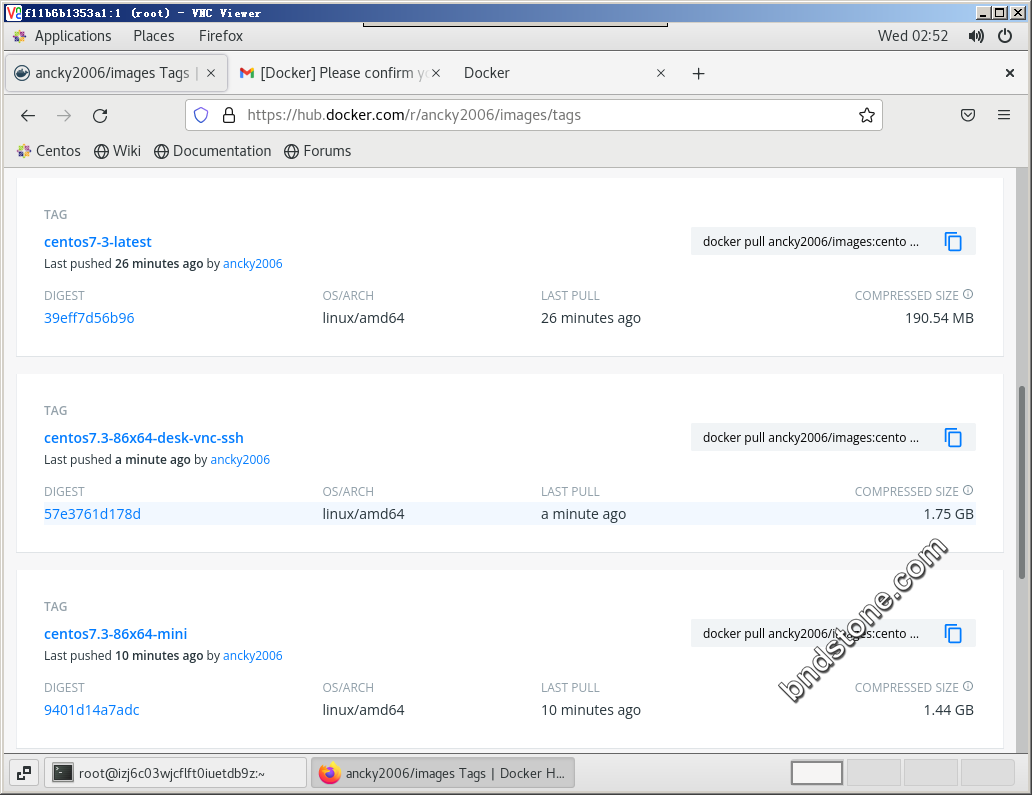Open digest 57e3761d178d
Screen dimensions: 1032x795
coord(92,514)
